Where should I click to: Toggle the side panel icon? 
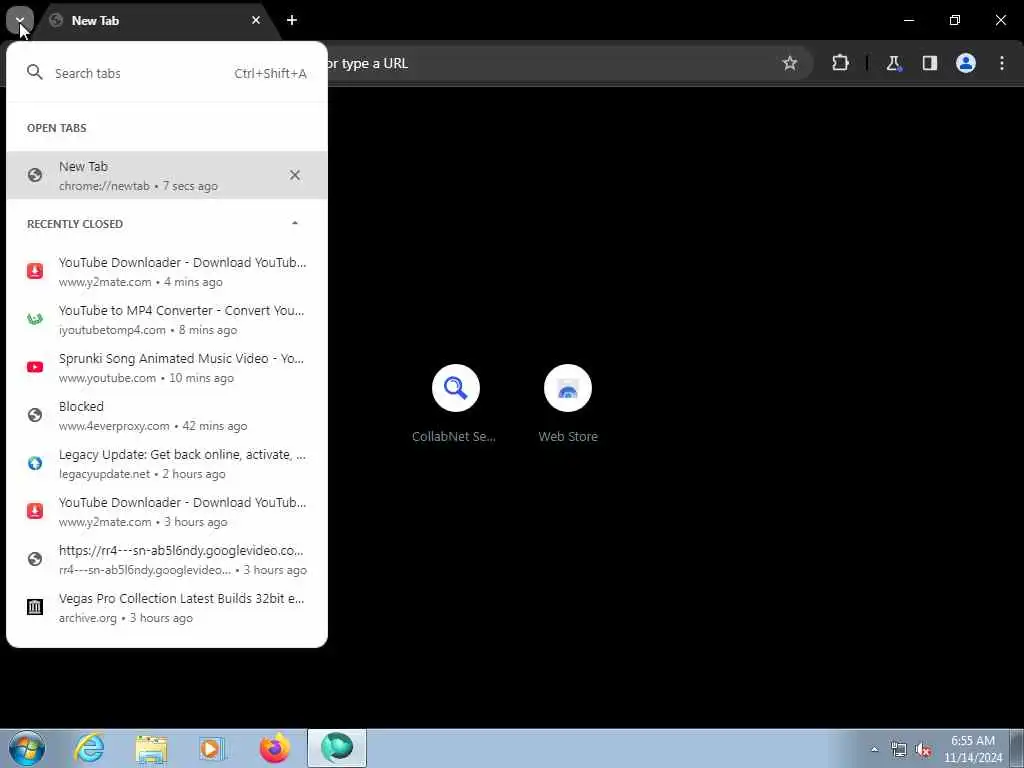pos(929,63)
